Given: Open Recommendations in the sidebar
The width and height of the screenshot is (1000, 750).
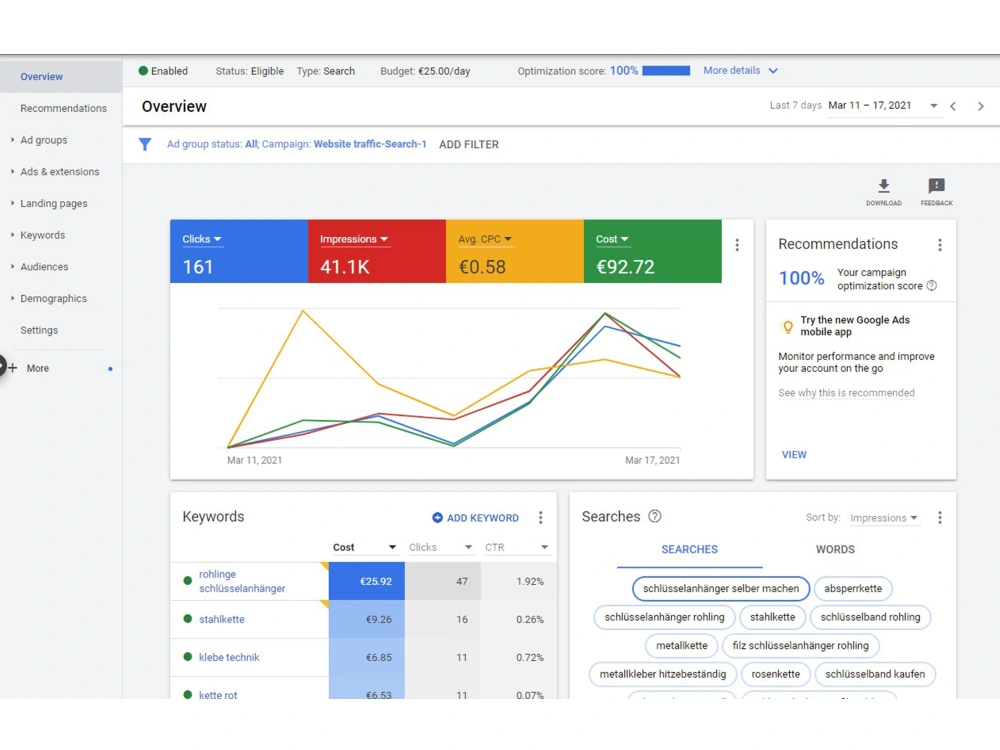Looking at the screenshot, I should point(63,108).
